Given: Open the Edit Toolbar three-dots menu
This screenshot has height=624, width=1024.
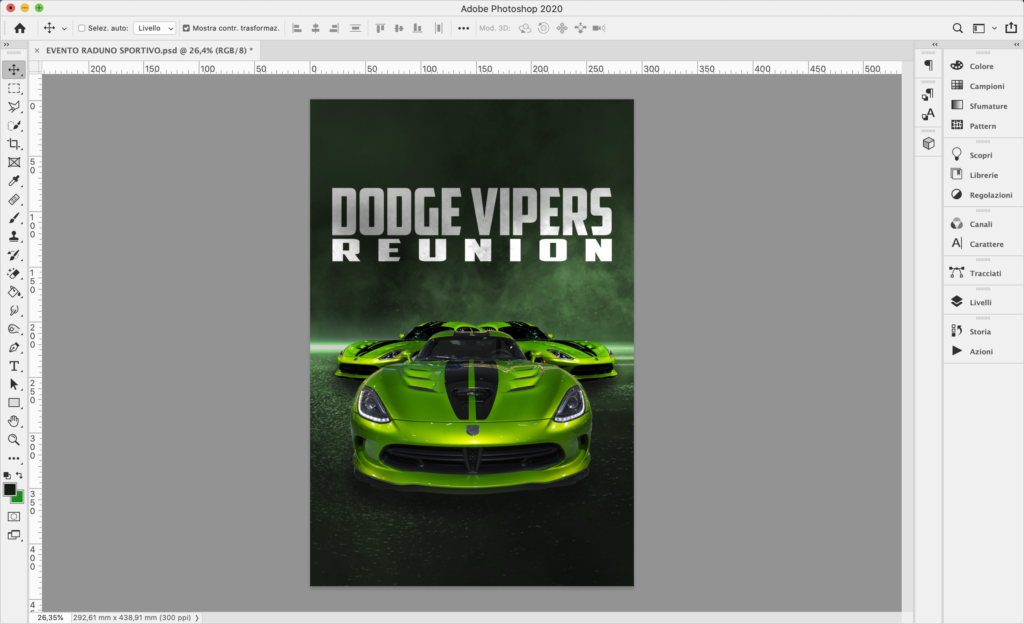Looking at the screenshot, I should click(x=14, y=458).
